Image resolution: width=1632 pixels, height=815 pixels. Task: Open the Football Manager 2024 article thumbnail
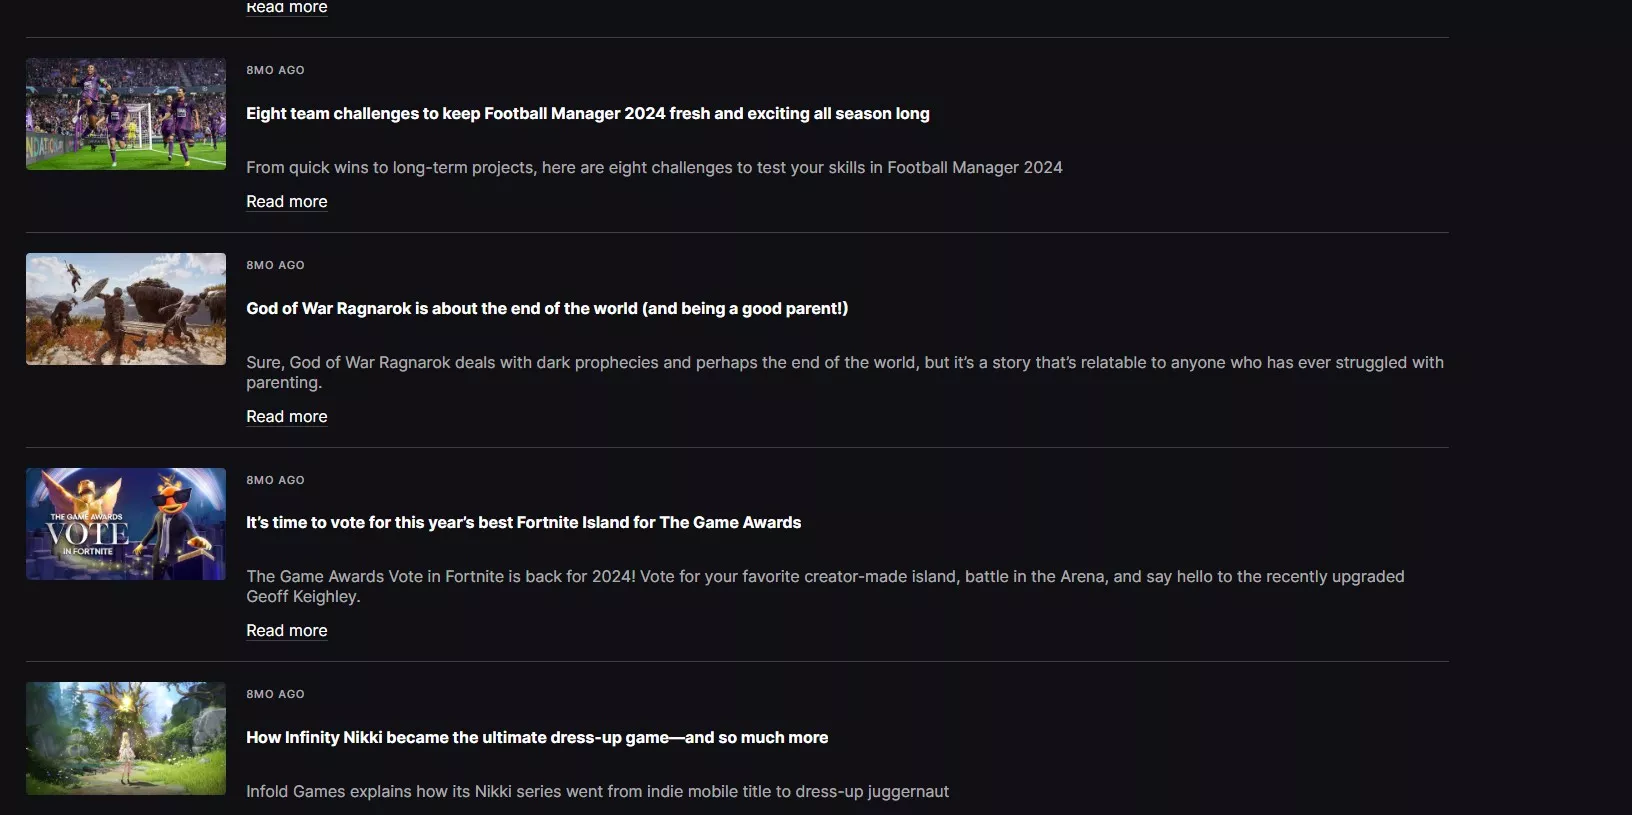[x=126, y=114]
